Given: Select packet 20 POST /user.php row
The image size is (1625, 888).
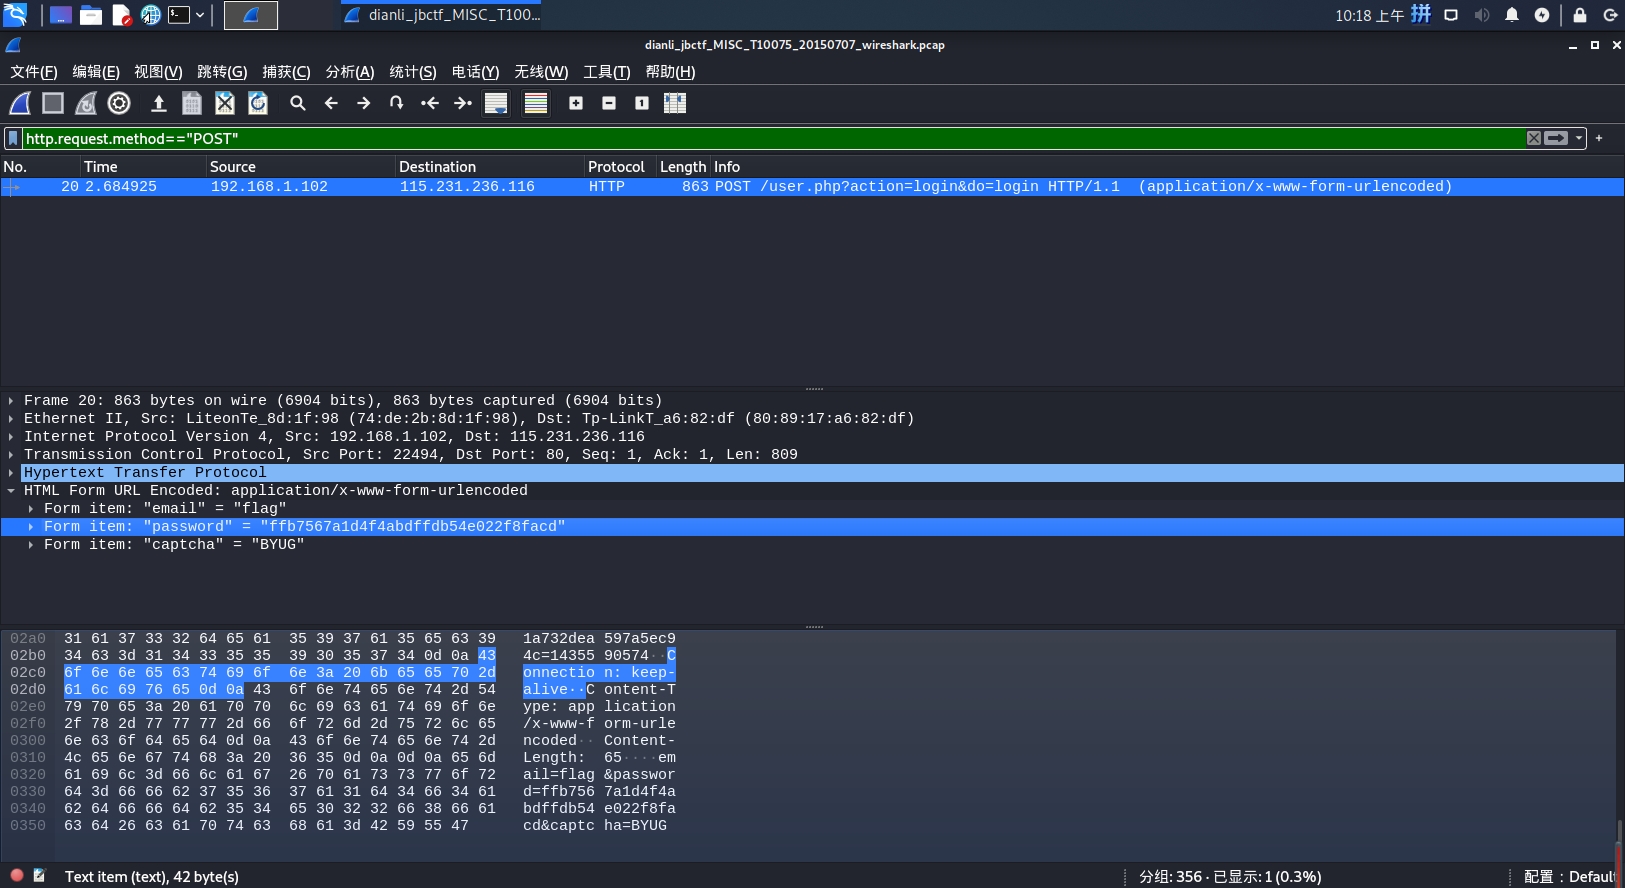Looking at the screenshot, I should (812, 187).
